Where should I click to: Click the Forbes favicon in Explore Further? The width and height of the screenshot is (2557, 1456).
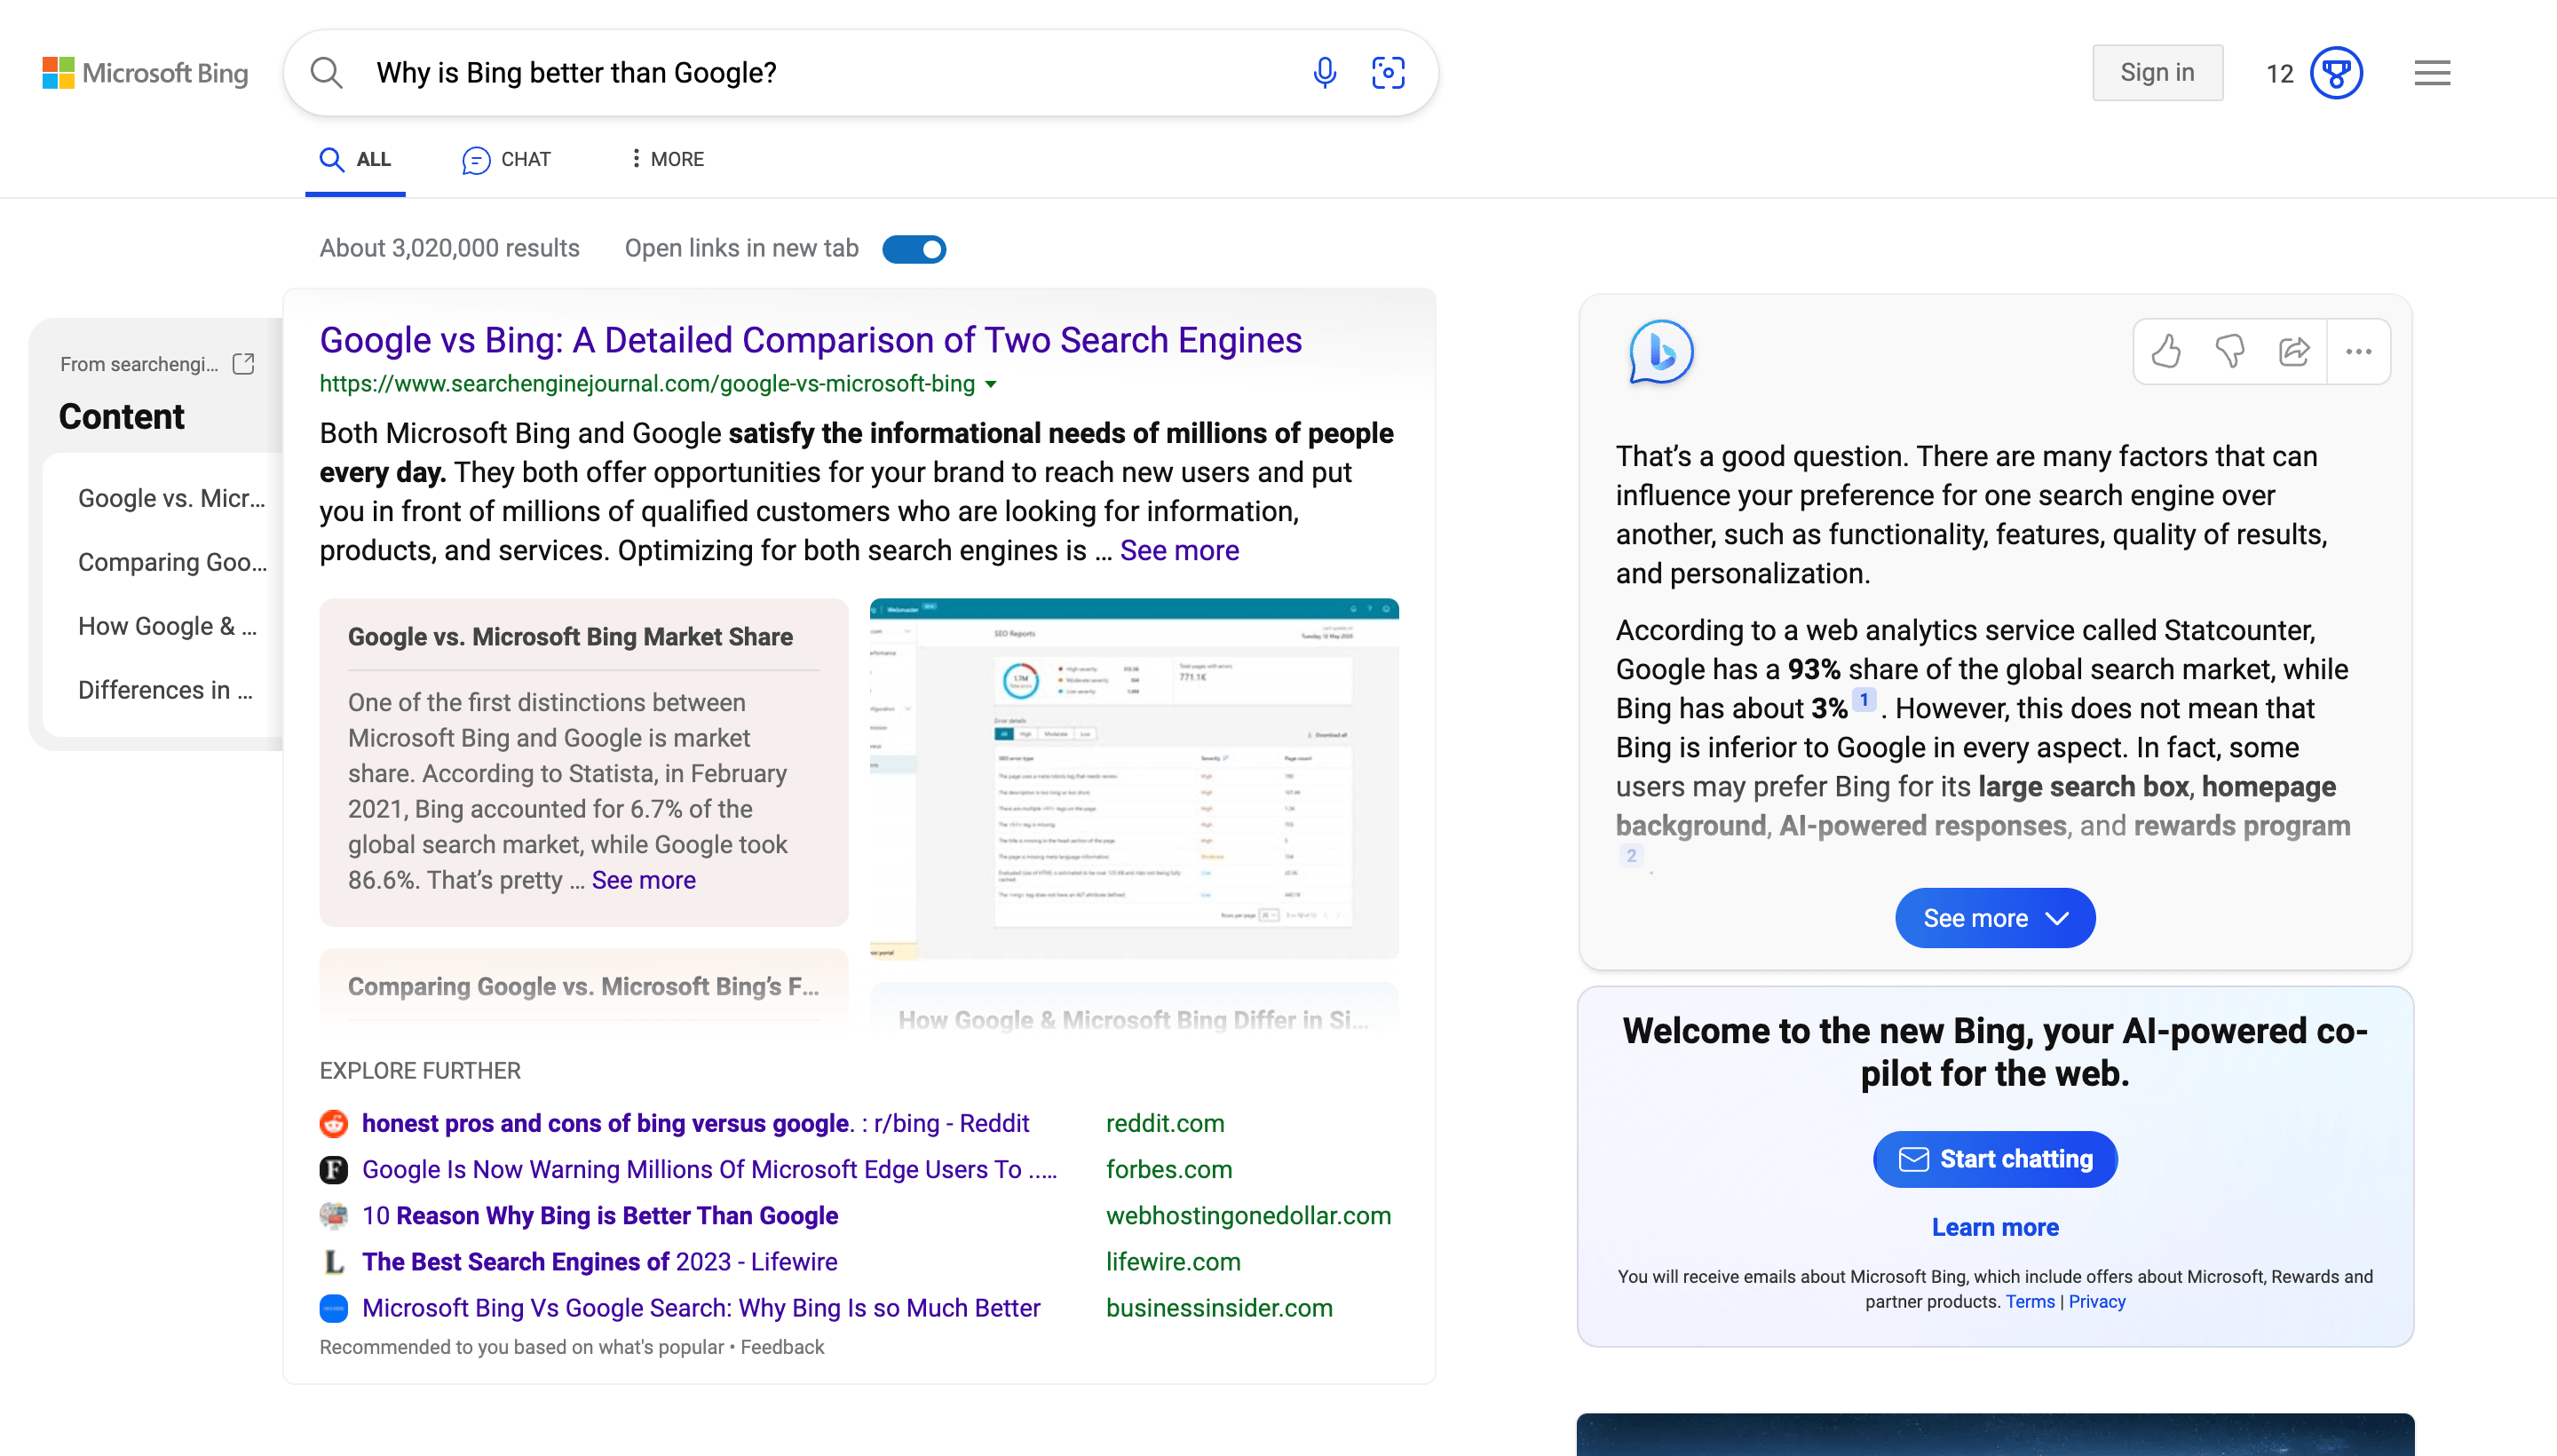coord(334,1170)
